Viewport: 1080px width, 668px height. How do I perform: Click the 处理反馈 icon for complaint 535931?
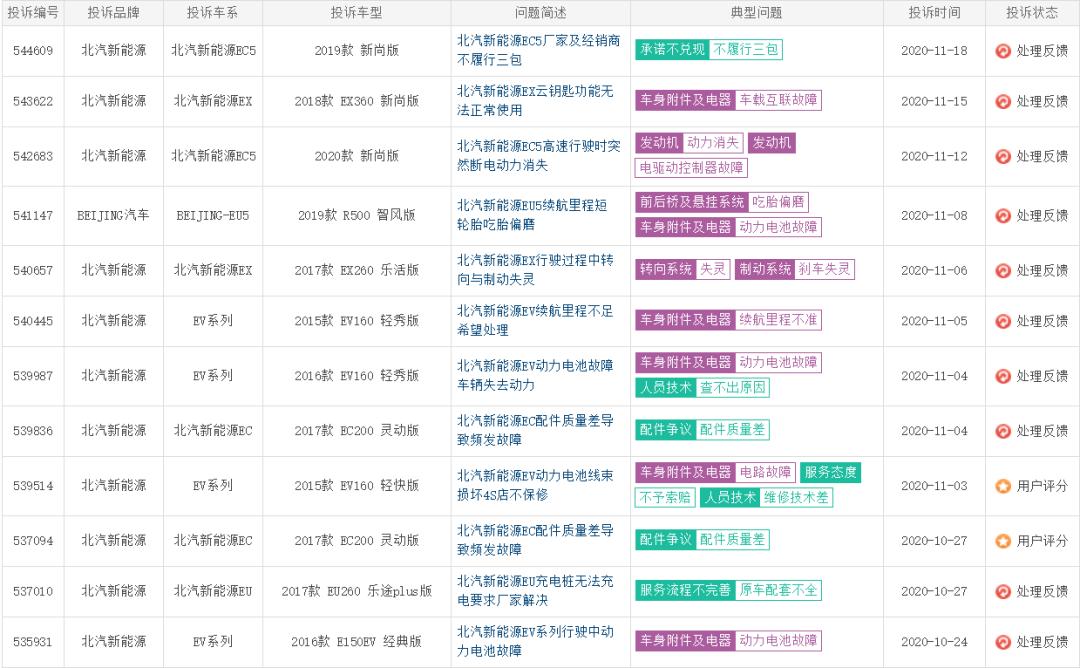(1002, 641)
